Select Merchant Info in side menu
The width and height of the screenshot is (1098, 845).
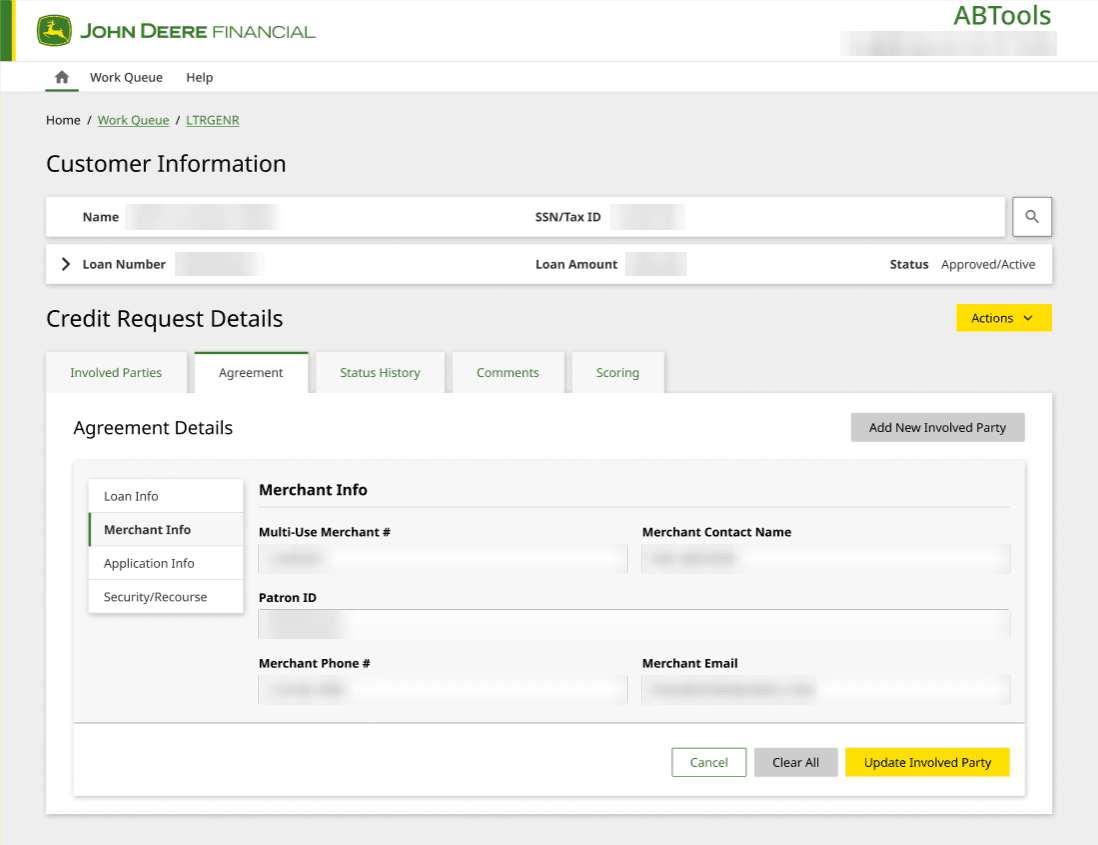click(x=166, y=529)
